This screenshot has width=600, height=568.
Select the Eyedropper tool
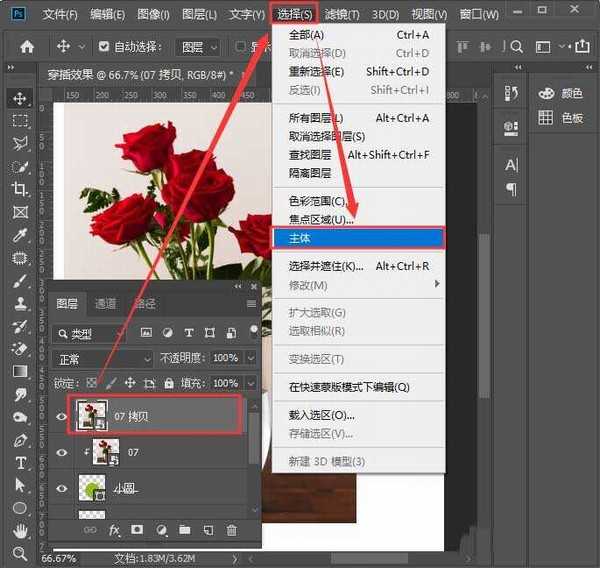point(19,235)
